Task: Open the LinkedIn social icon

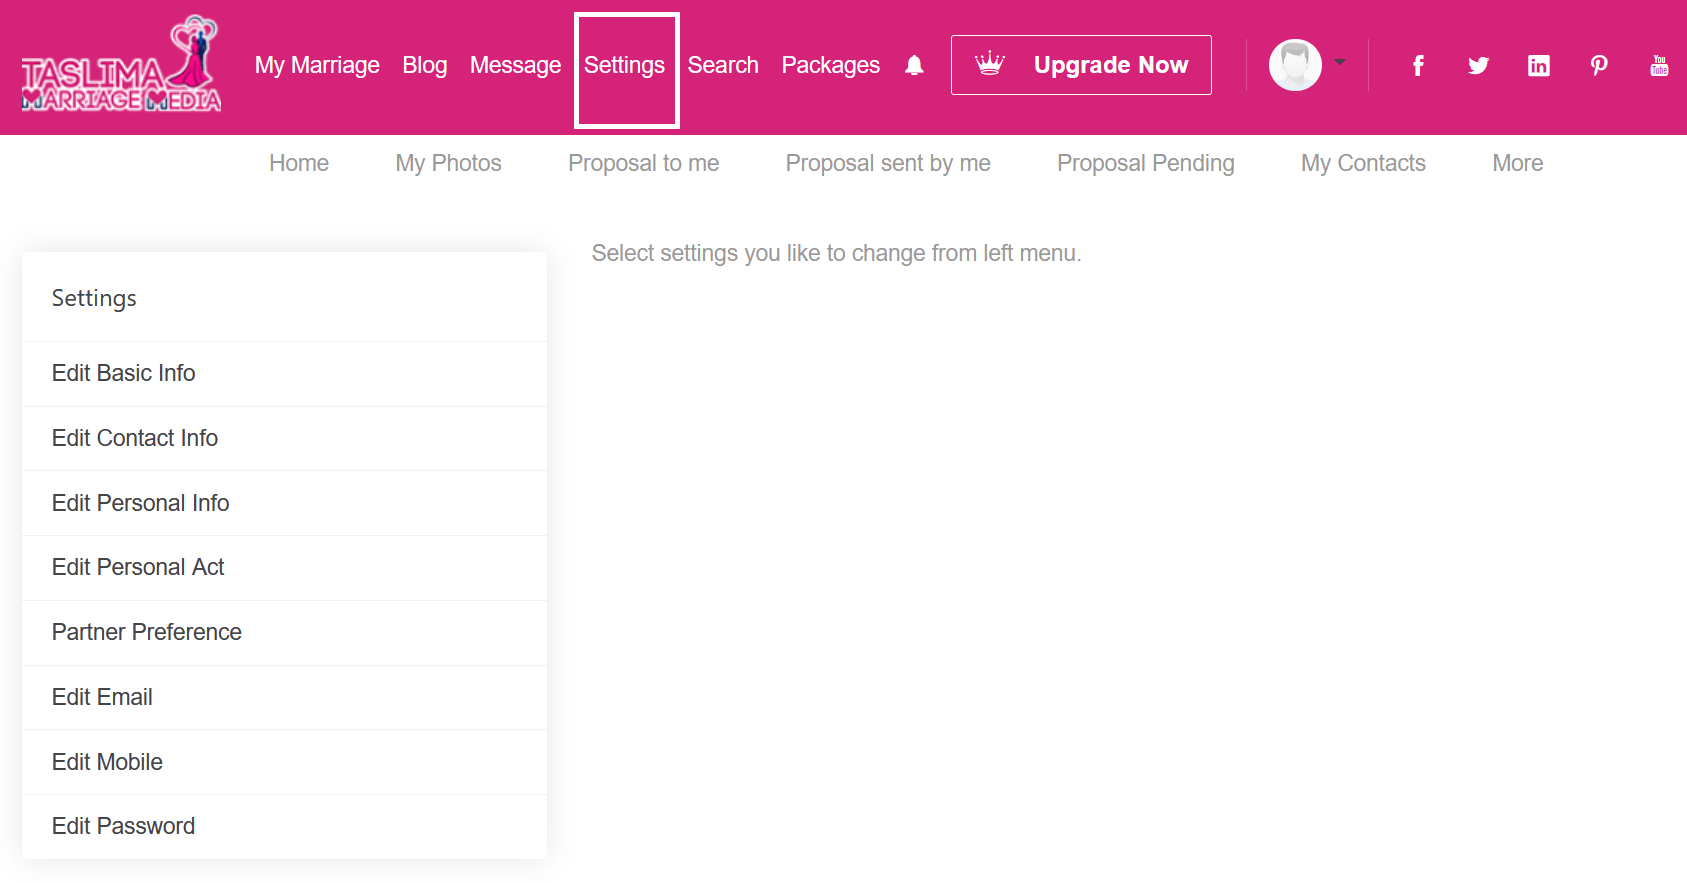Action: (1539, 66)
